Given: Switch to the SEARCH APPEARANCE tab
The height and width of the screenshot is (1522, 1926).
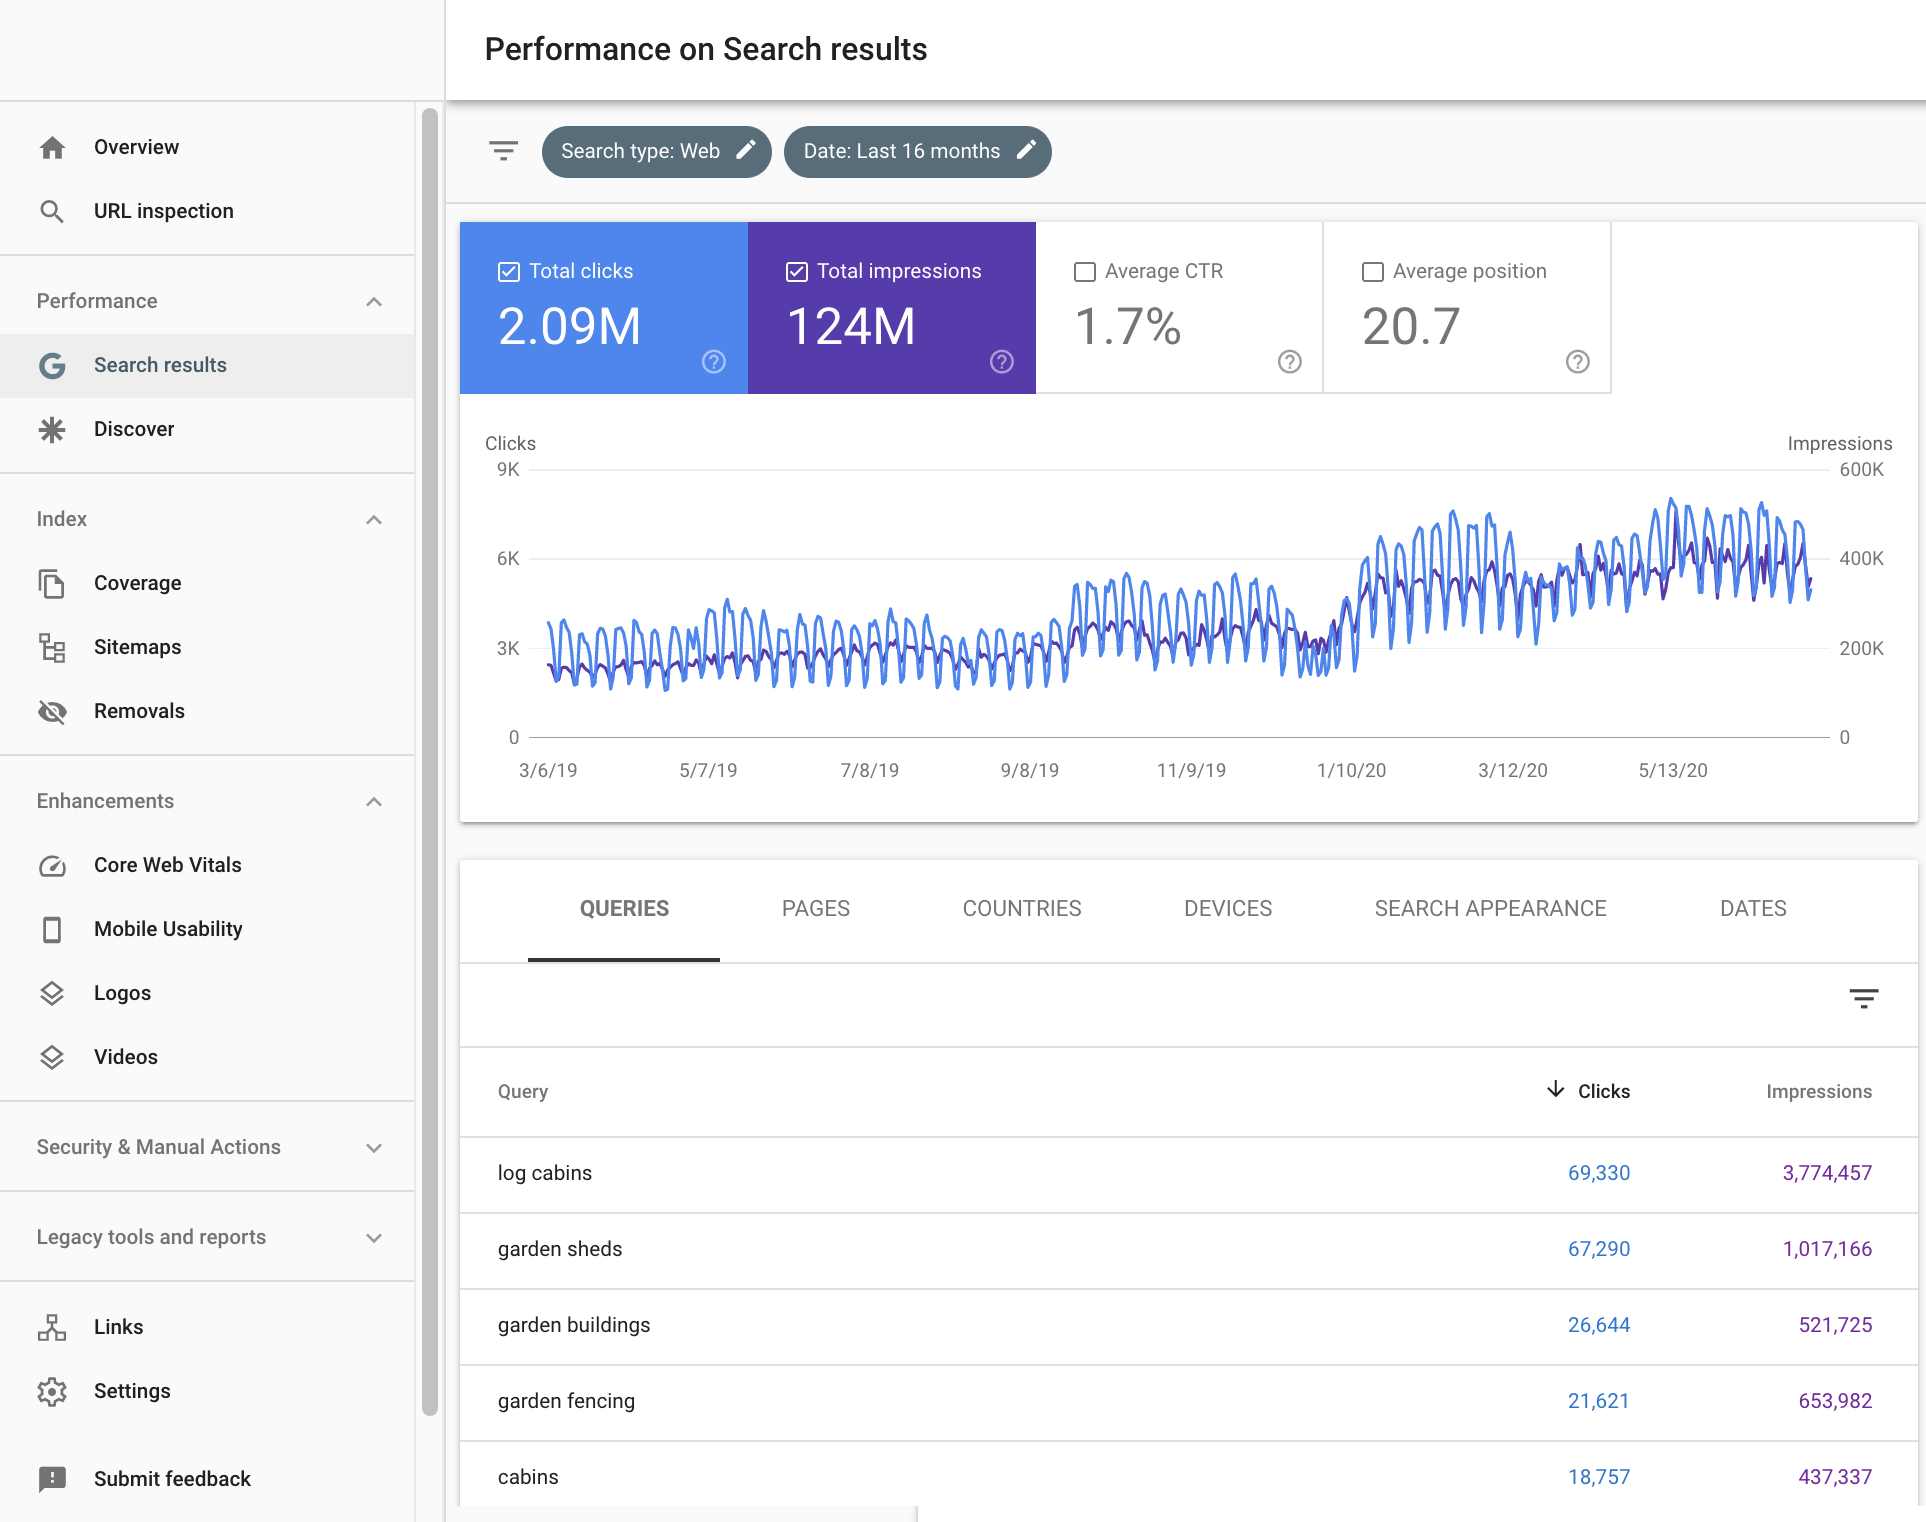Looking at the screenshot, I should point(1489,908).
